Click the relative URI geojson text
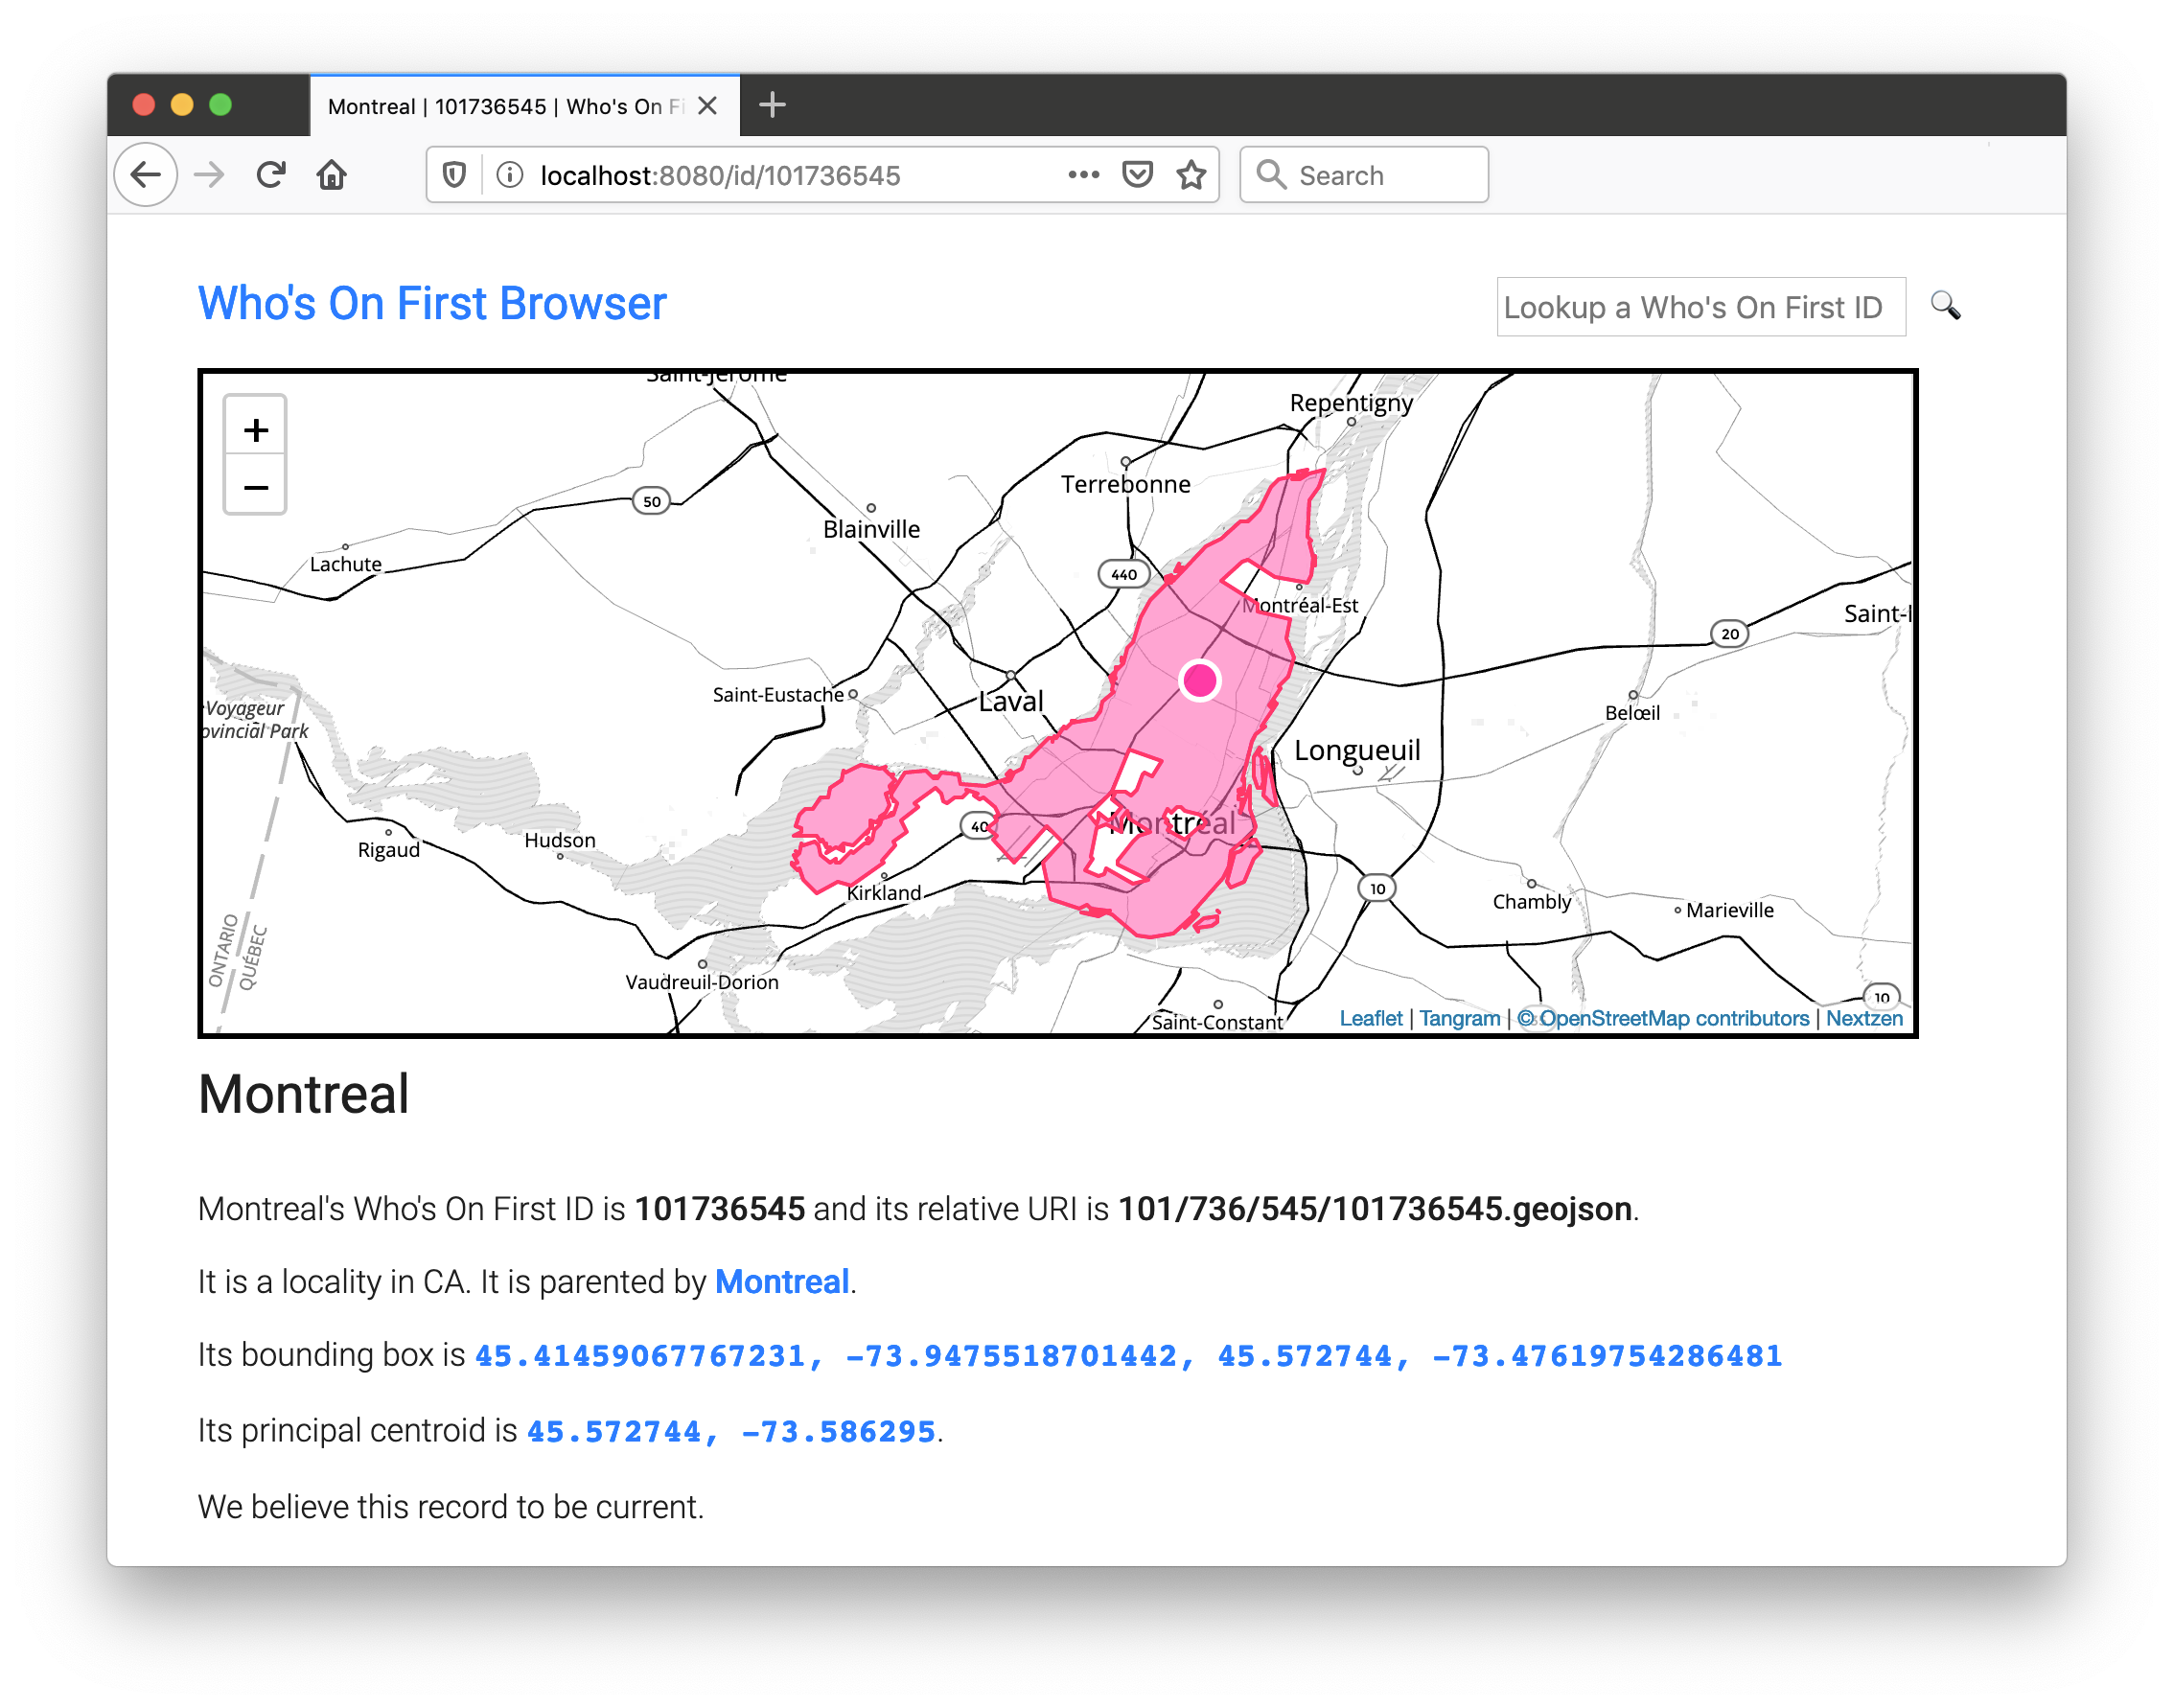 [x=1375, y=1209]
